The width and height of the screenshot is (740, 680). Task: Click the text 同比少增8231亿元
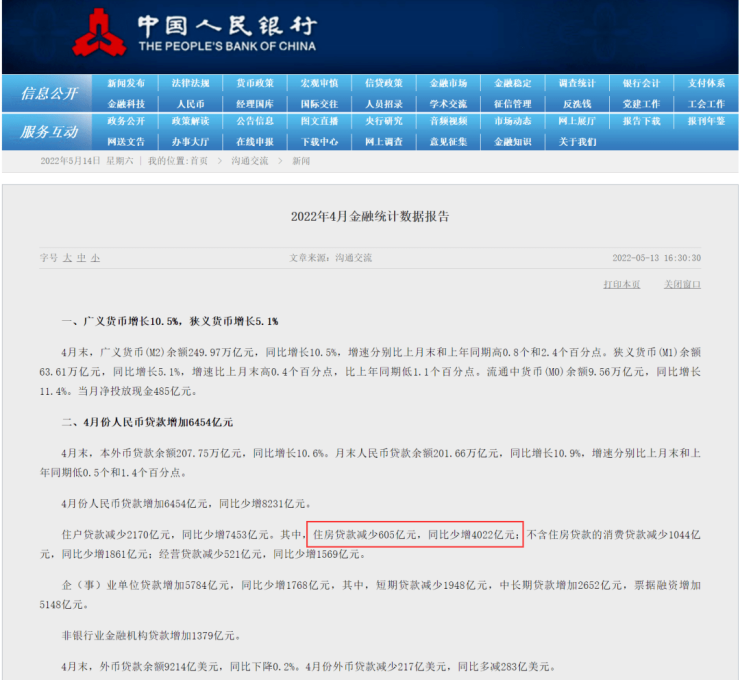point(262,504)
